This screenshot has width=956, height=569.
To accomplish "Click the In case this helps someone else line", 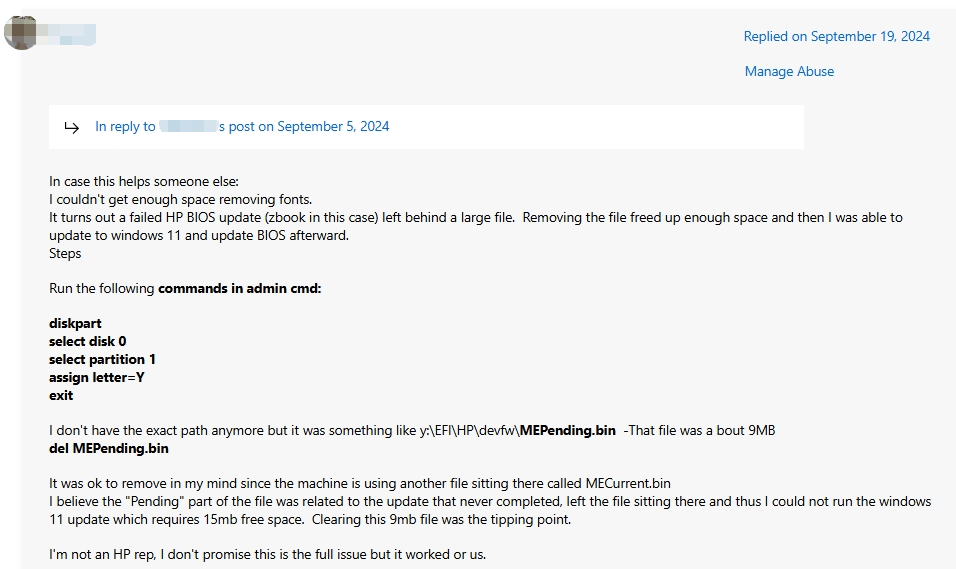I will 144,182.
